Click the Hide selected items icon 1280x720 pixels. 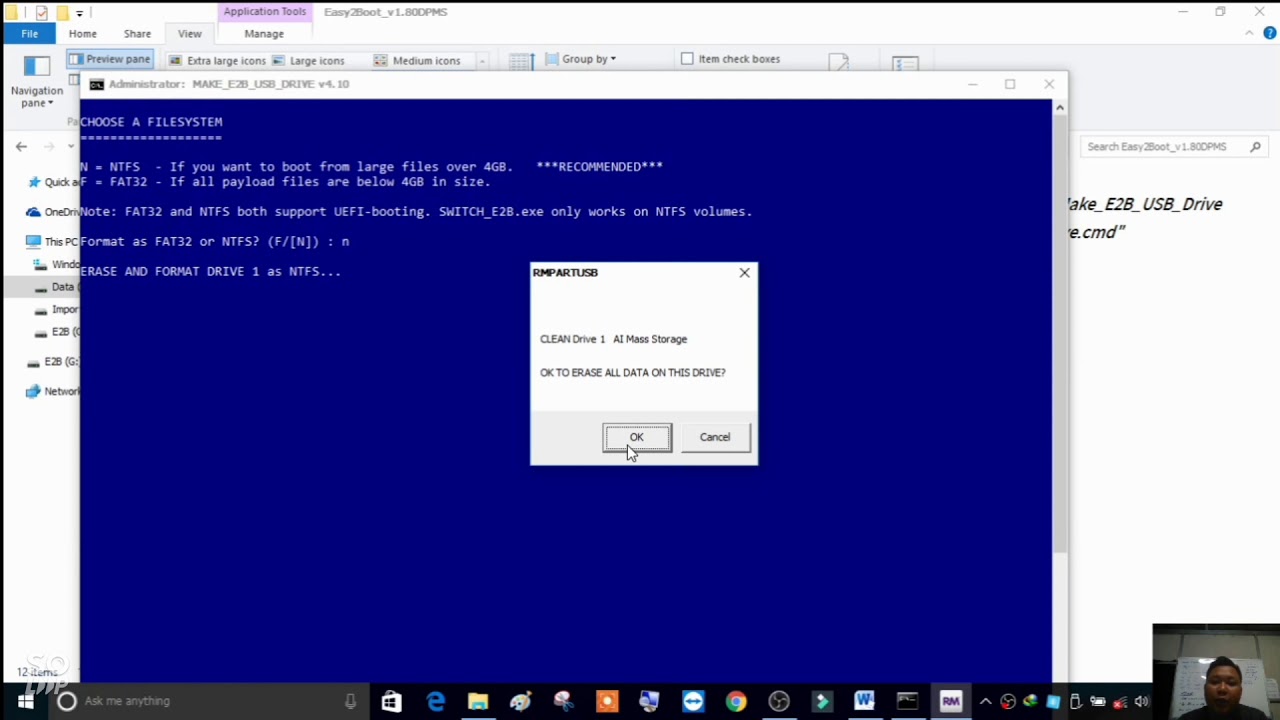tap(838, 62)
